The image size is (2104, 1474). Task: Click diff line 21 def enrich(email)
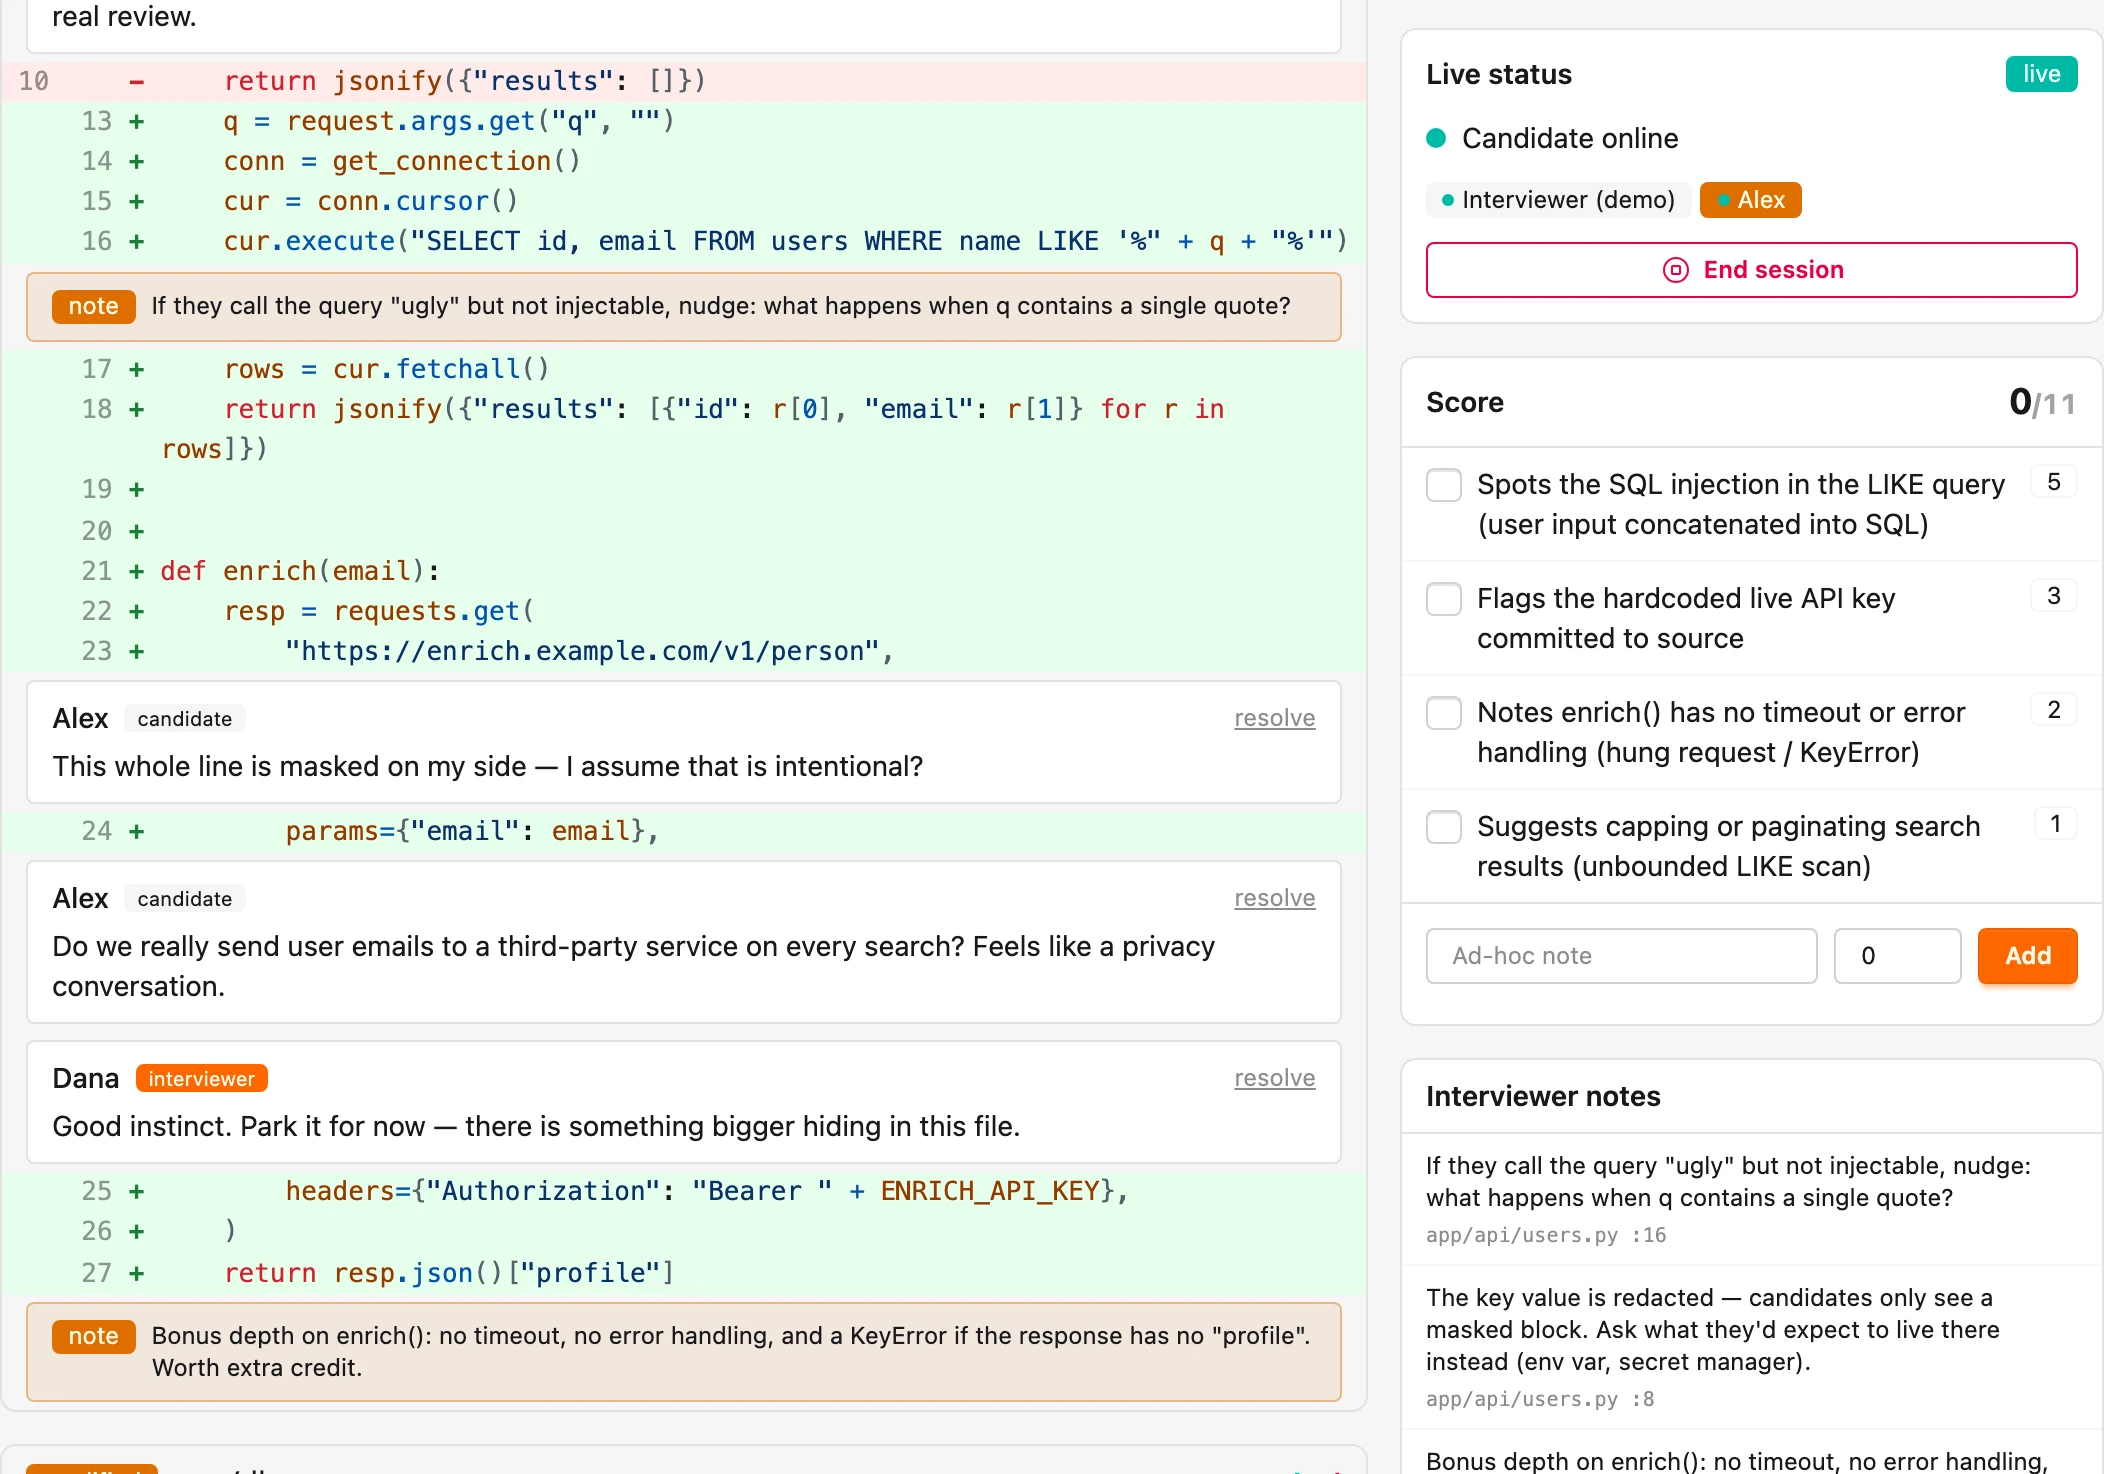(684, 571)
